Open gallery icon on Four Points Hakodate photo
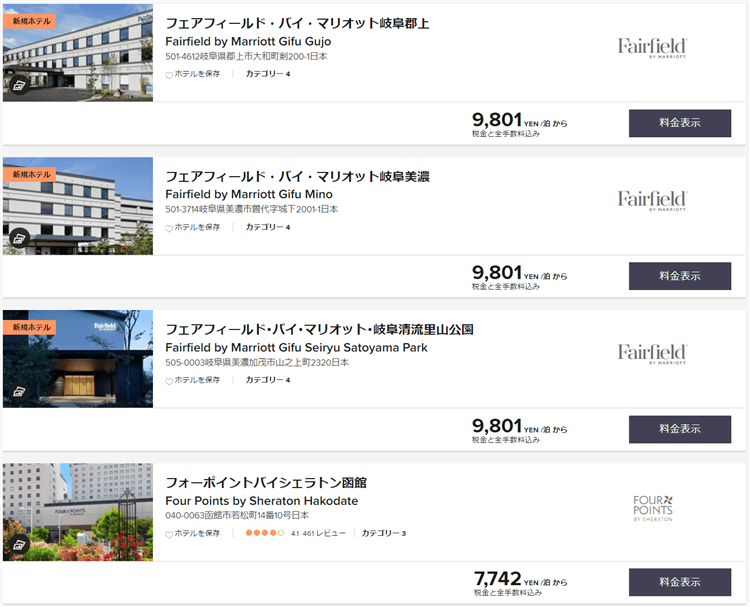 tap(20, 544)
